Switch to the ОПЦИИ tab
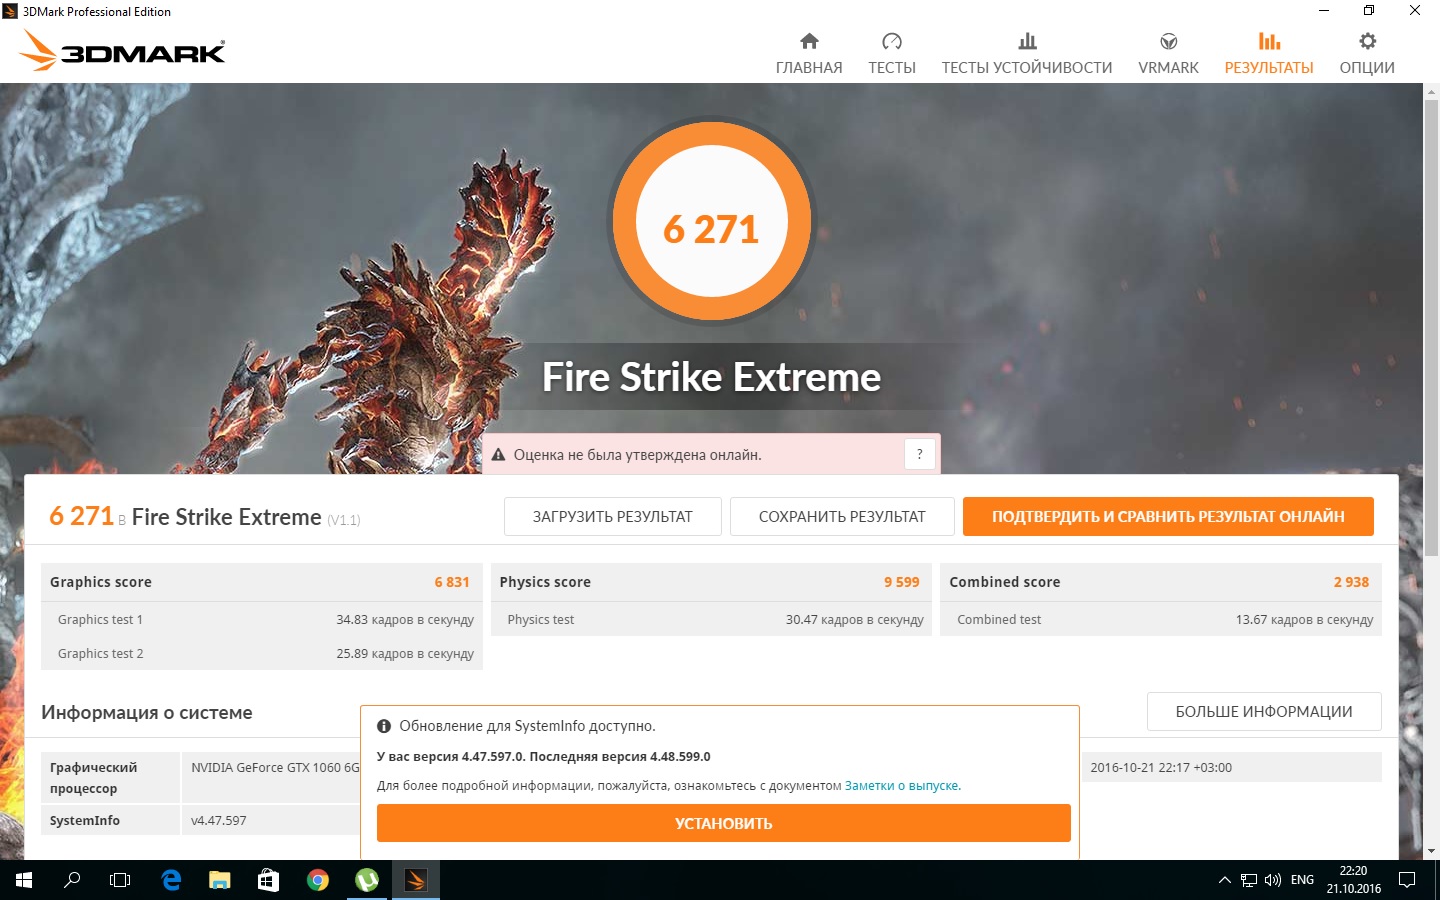The image size is (1440, 900). tap(1367, 68)
